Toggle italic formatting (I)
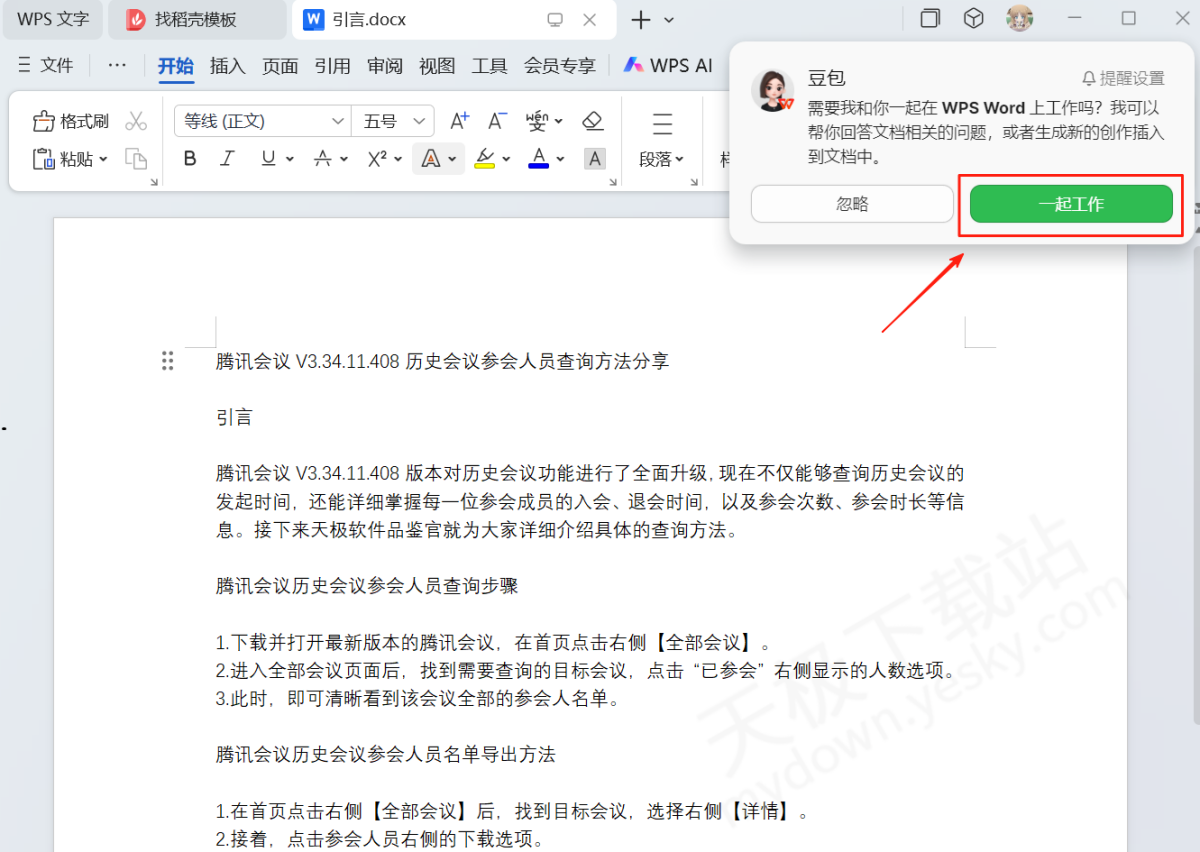 pos(227,158)
